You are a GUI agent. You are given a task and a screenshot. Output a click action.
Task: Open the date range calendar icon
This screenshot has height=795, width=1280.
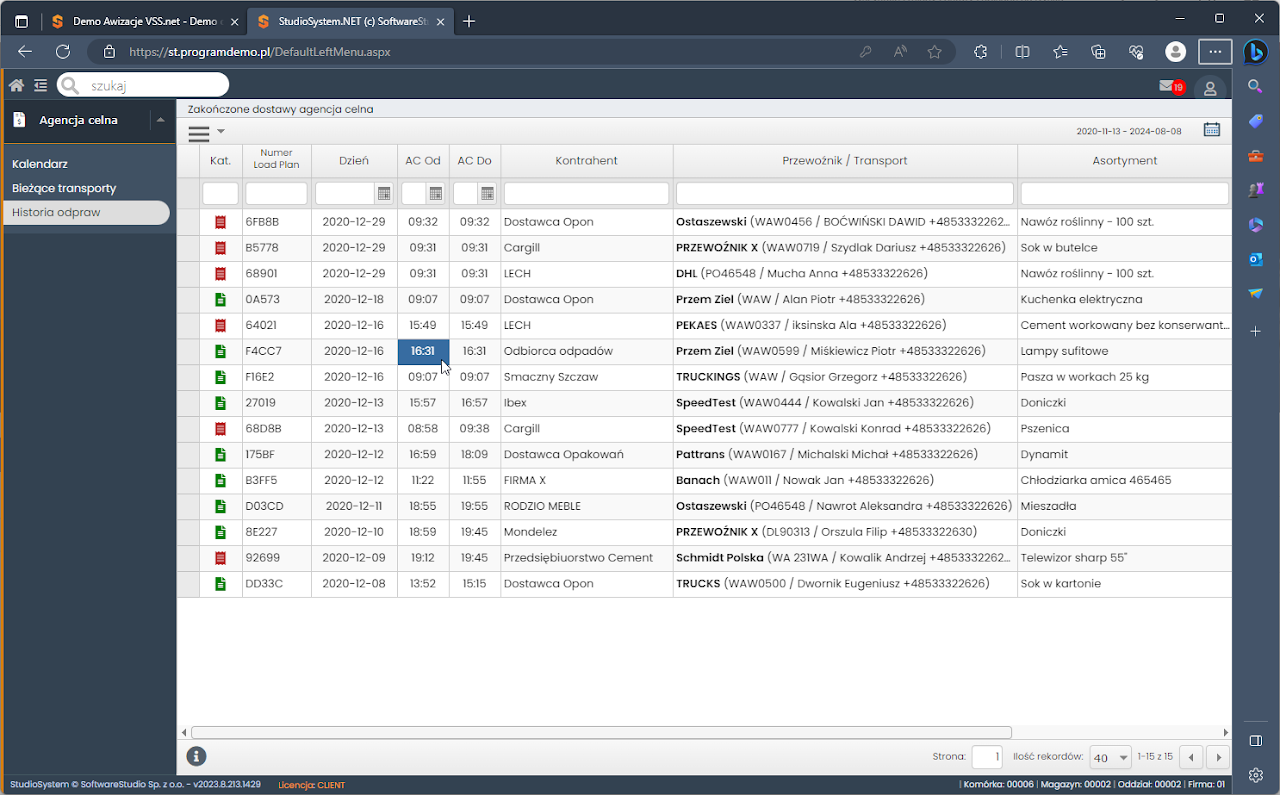tap(1212, 129)
